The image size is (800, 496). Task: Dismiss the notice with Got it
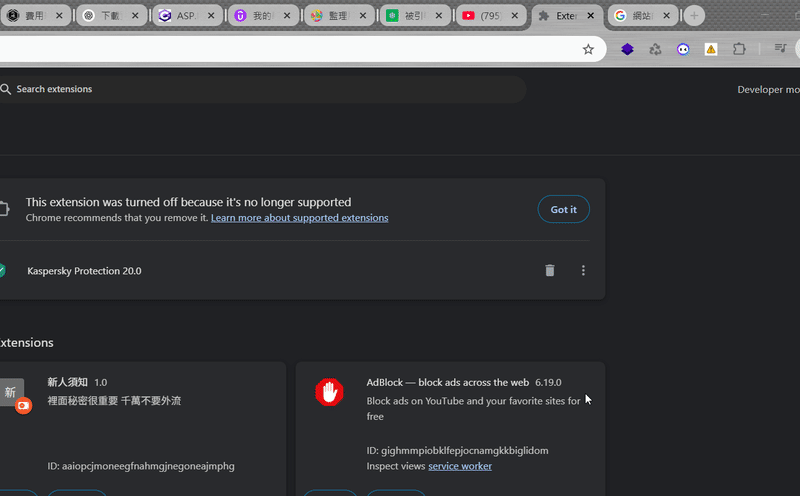pyautogui.click(x=563, y=209)
